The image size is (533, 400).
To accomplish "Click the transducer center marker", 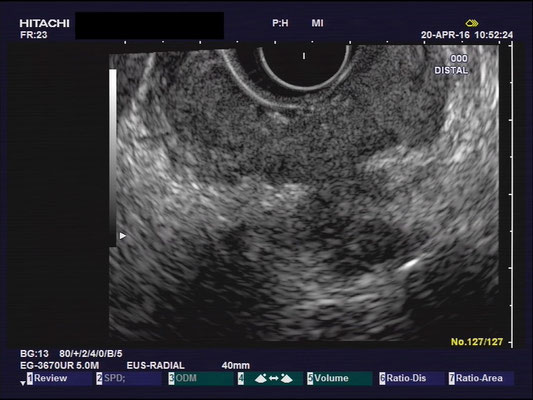I will [x=304, y=56].
